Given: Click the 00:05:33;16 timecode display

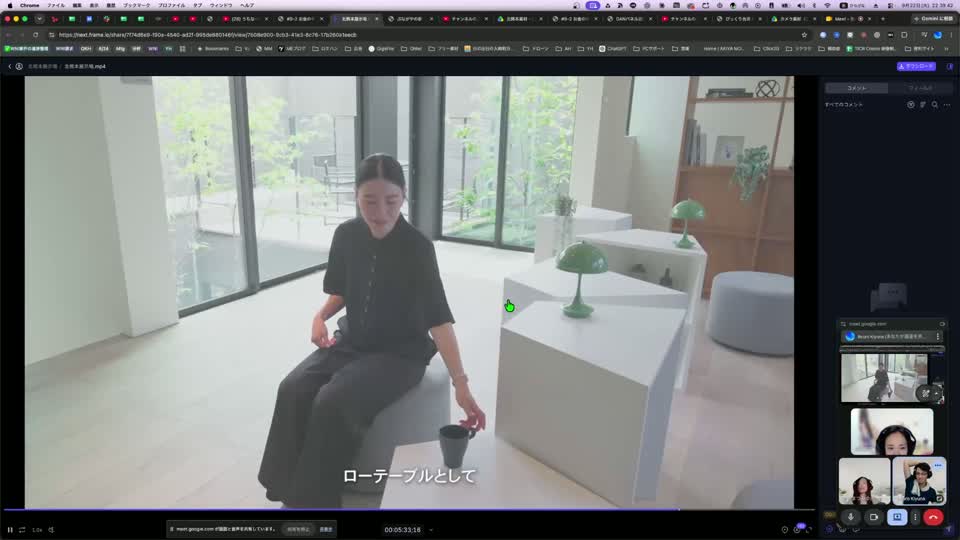Looking at the screenshot, I should 402,530.
